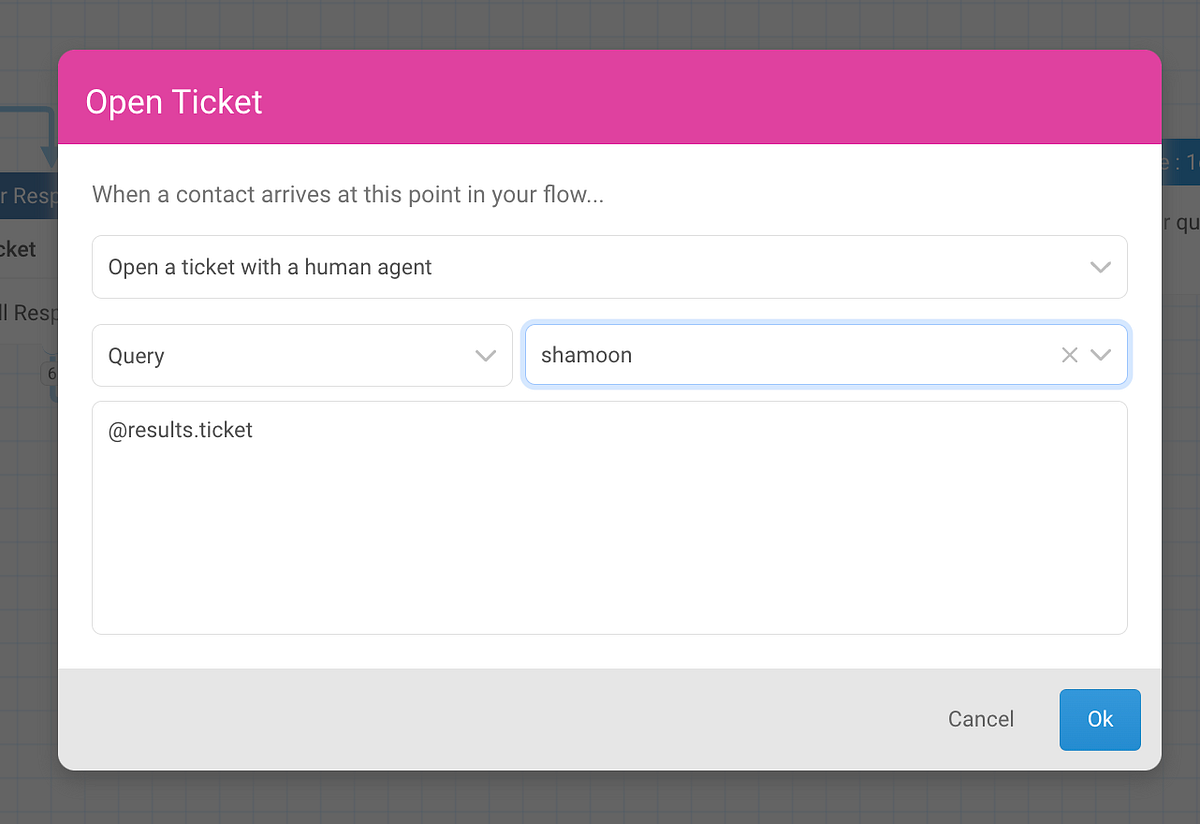Click Ok to save the ticket settings
This screenshot has width=1200, height=824.
click(1099, 719)
